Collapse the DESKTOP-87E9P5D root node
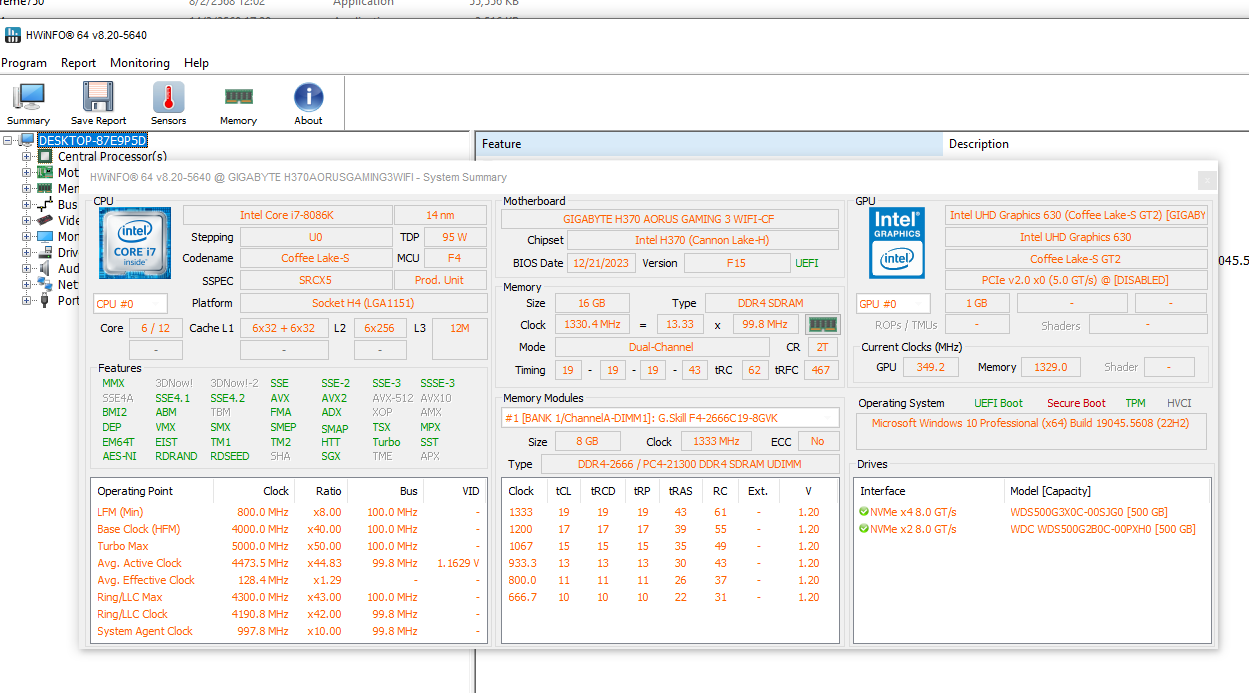The height and width of the screenshot is (693, 1249). [x=9, y=141]
